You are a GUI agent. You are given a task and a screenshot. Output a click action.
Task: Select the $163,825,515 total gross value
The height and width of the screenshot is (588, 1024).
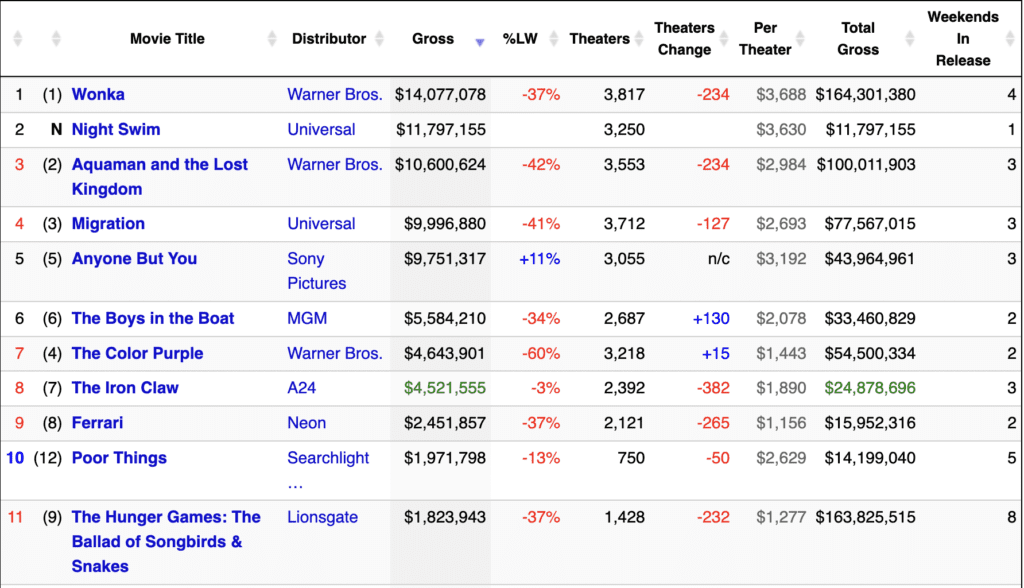click(x=865, y=517)
